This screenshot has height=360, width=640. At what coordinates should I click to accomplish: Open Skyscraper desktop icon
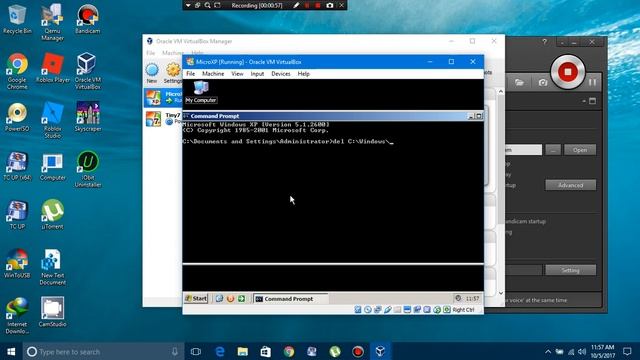click(x=88, y=117)
